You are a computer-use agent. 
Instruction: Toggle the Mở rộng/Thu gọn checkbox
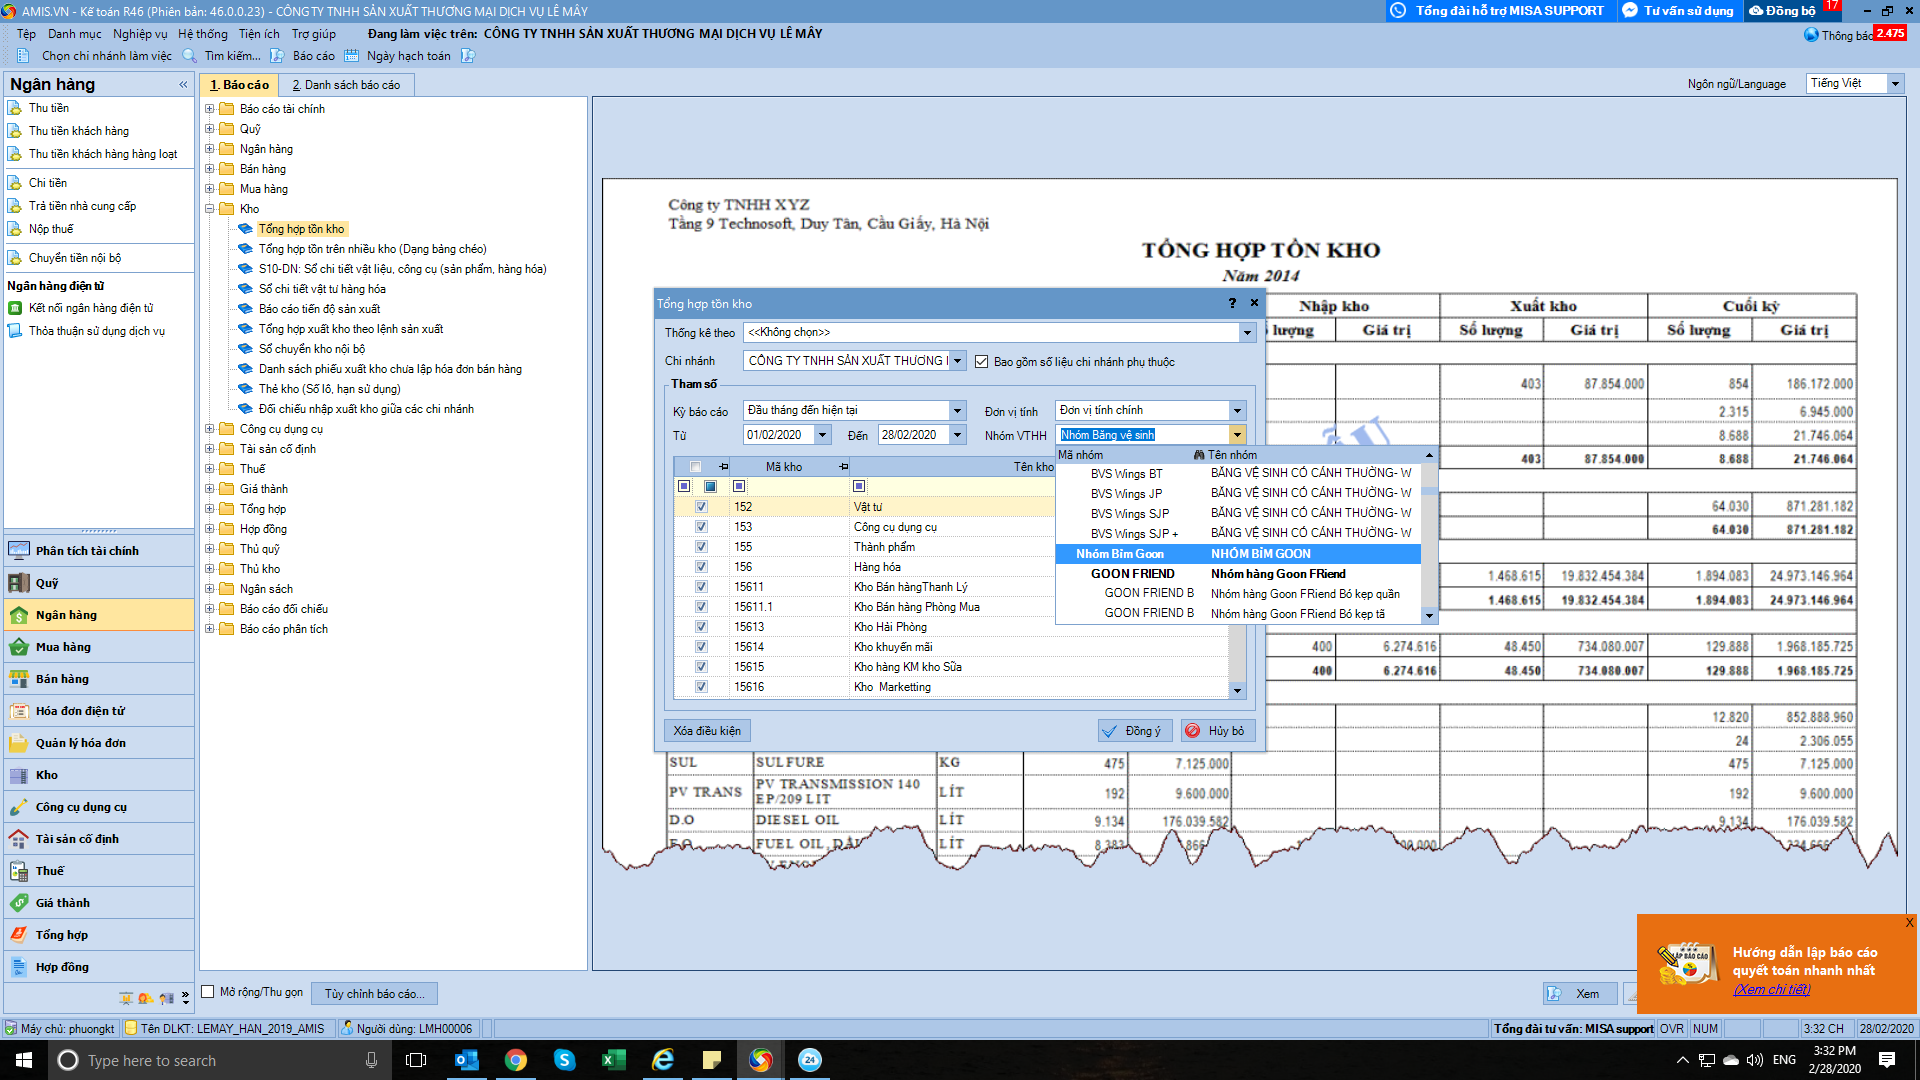[208, 992]
